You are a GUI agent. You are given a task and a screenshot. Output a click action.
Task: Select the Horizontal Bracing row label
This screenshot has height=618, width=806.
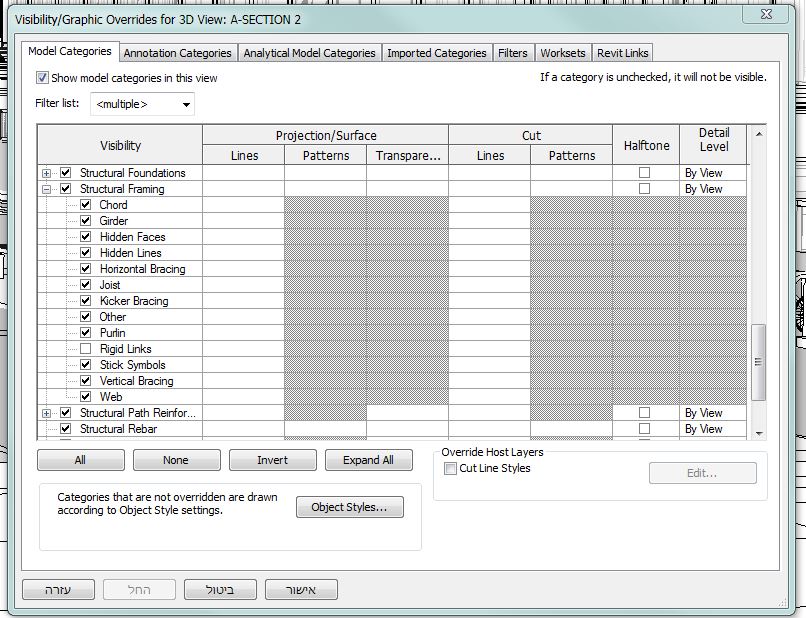pos(142,269)
